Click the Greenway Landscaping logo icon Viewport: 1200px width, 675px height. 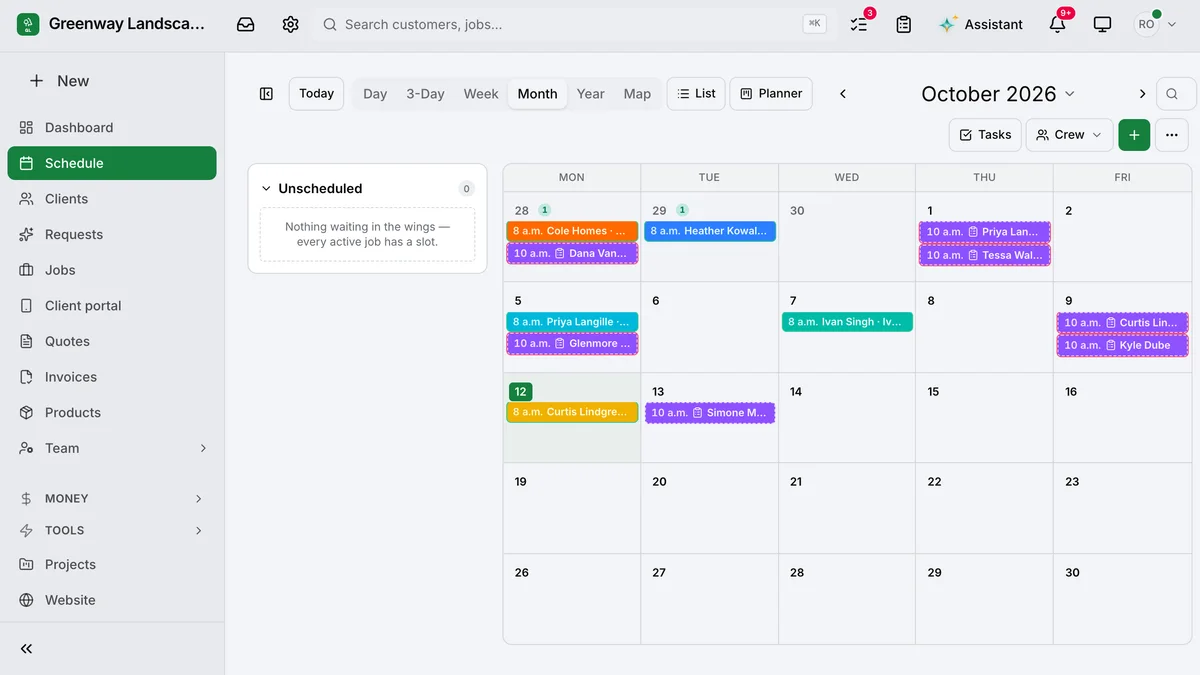(28, 24)
